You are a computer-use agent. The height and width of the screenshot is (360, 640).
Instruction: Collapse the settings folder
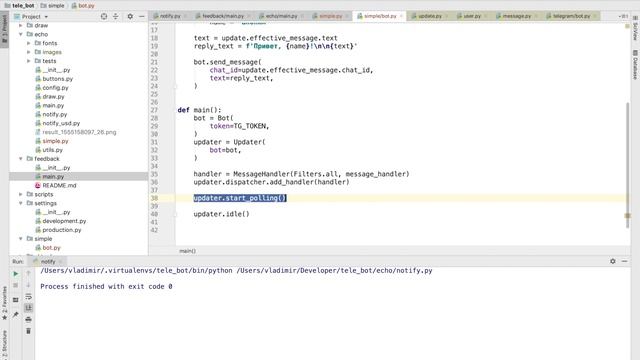click(x=20, y=203)
